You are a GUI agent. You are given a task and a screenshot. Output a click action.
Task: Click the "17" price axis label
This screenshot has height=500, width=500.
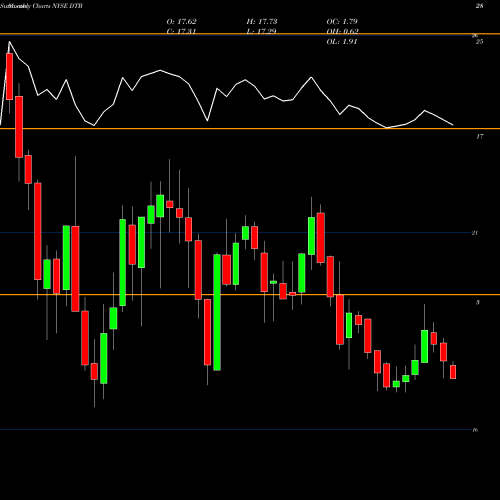pyautogui.click(x=479, y=136)
